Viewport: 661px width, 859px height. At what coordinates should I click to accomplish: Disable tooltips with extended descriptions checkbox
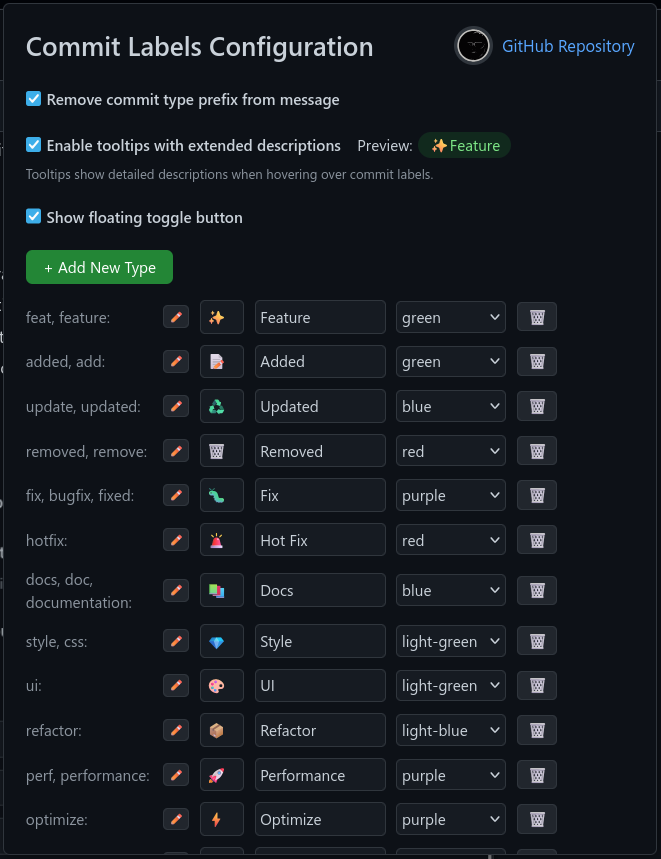click(33, 145)
